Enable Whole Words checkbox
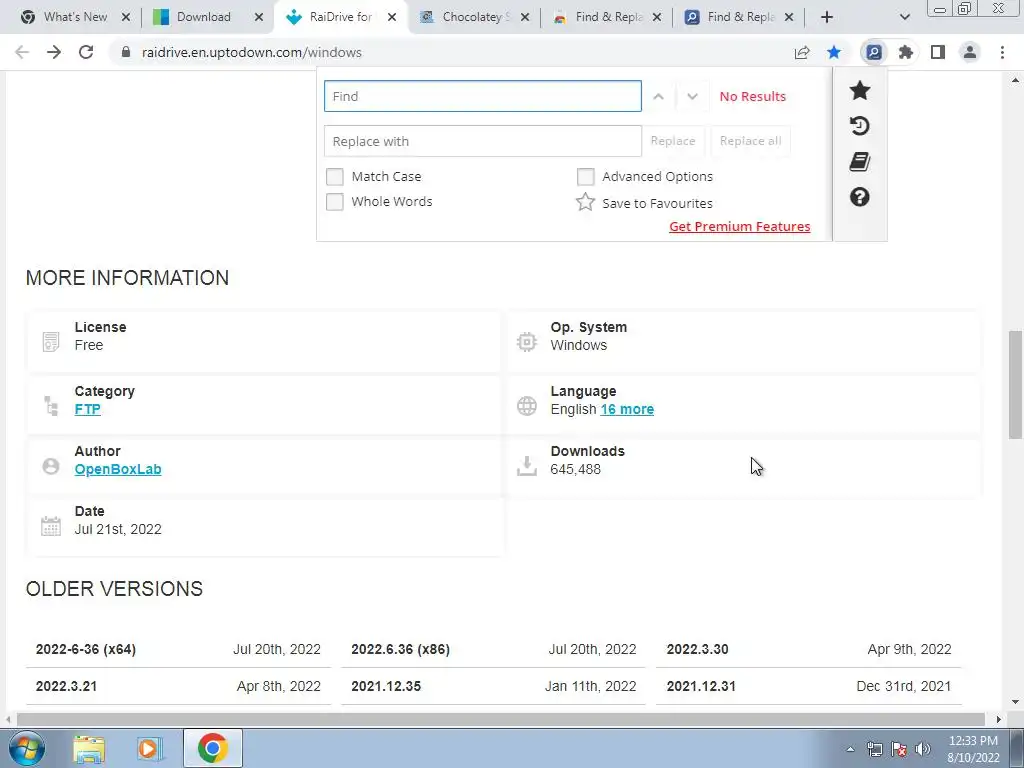The image size is (1024, 768). (x=334, y=202)
